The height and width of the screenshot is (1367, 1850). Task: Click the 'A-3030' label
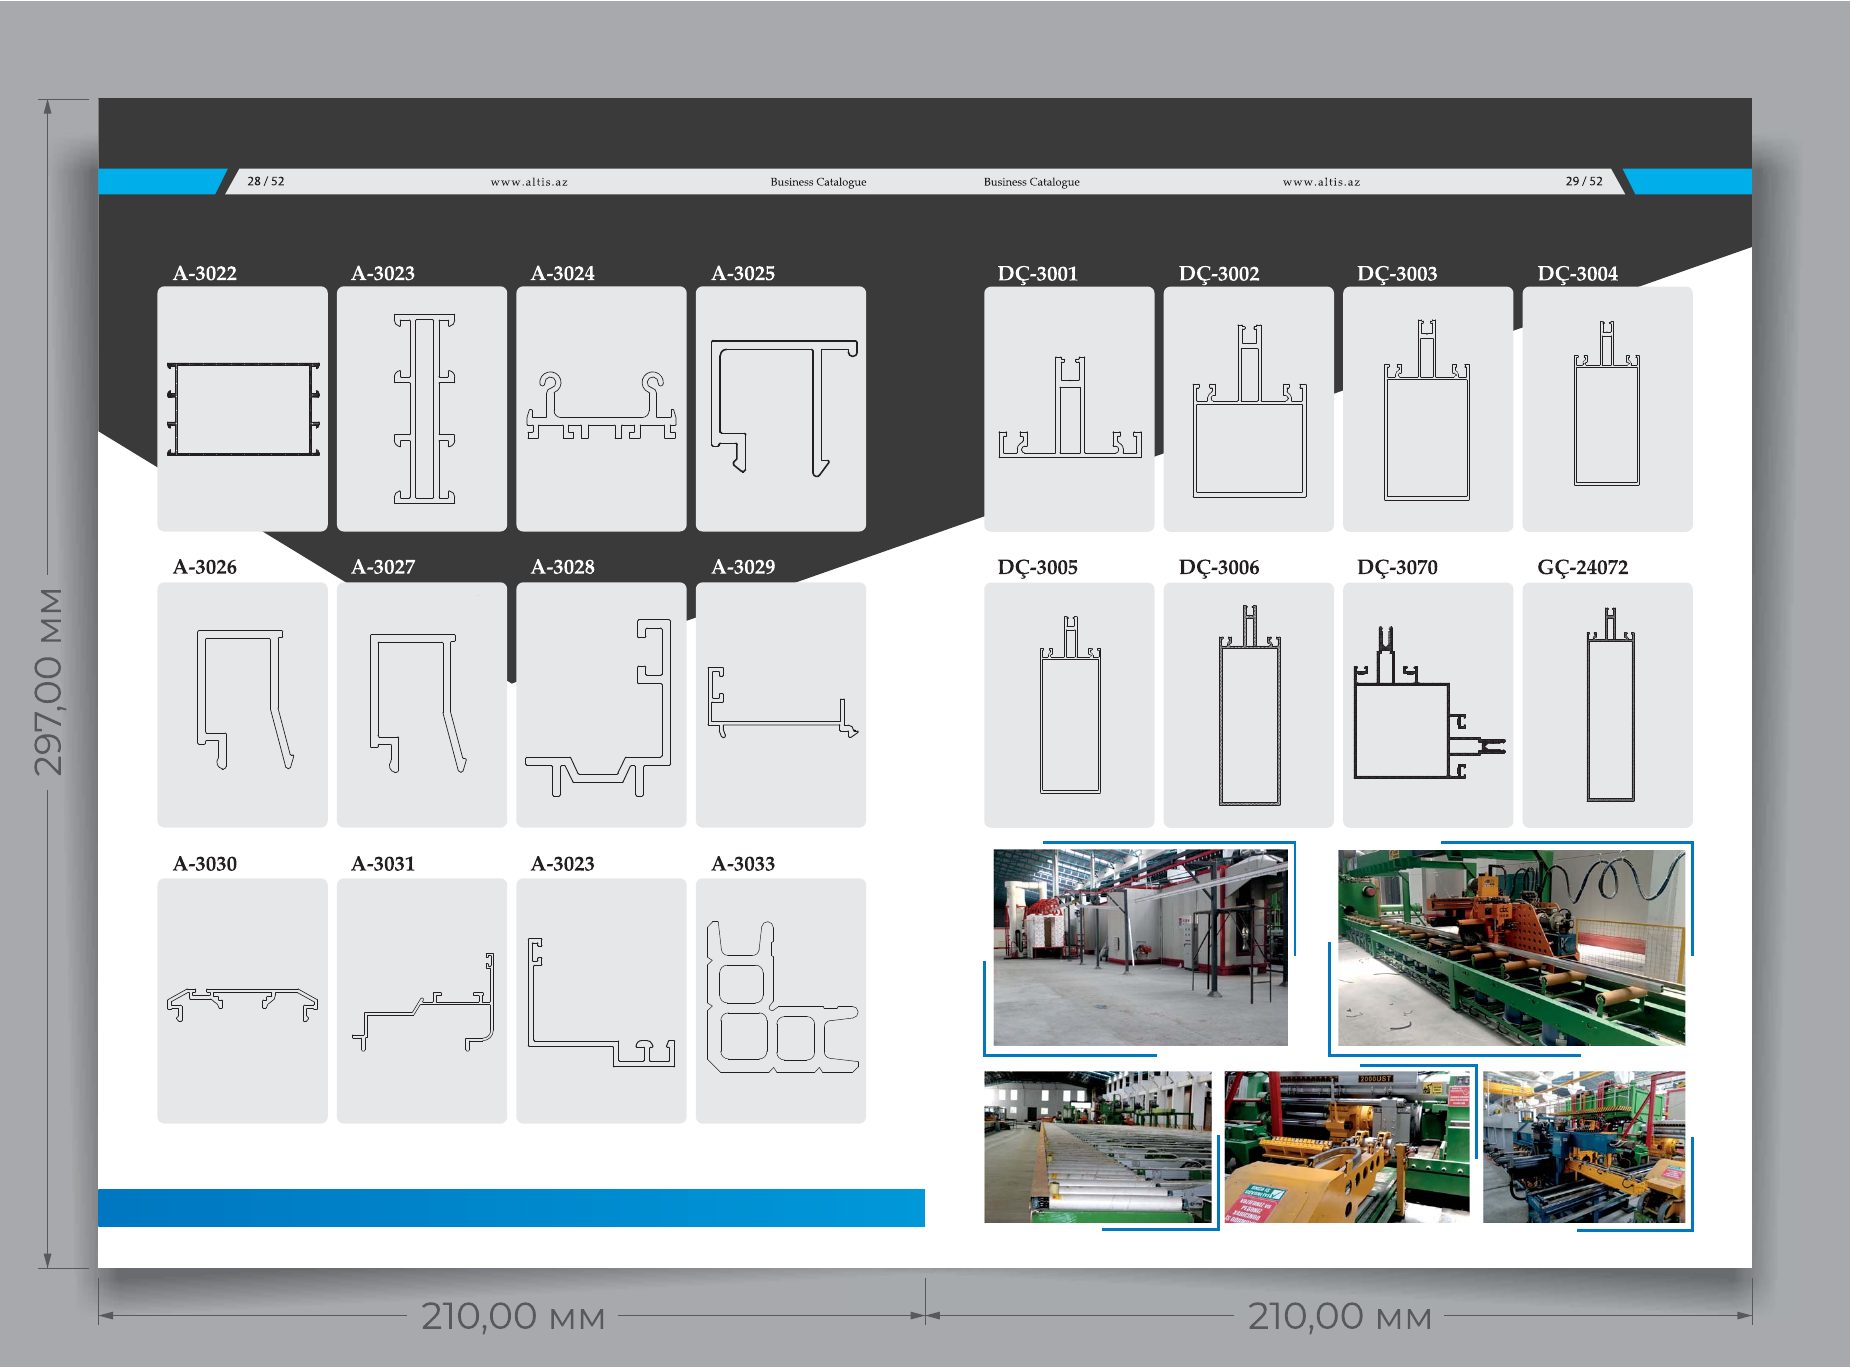[205, 863]
